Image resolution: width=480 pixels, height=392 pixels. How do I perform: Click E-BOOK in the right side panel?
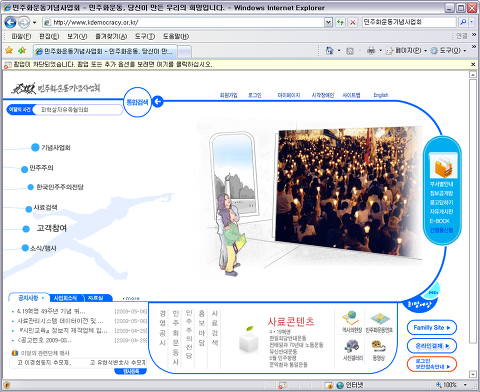coord(440,221)
